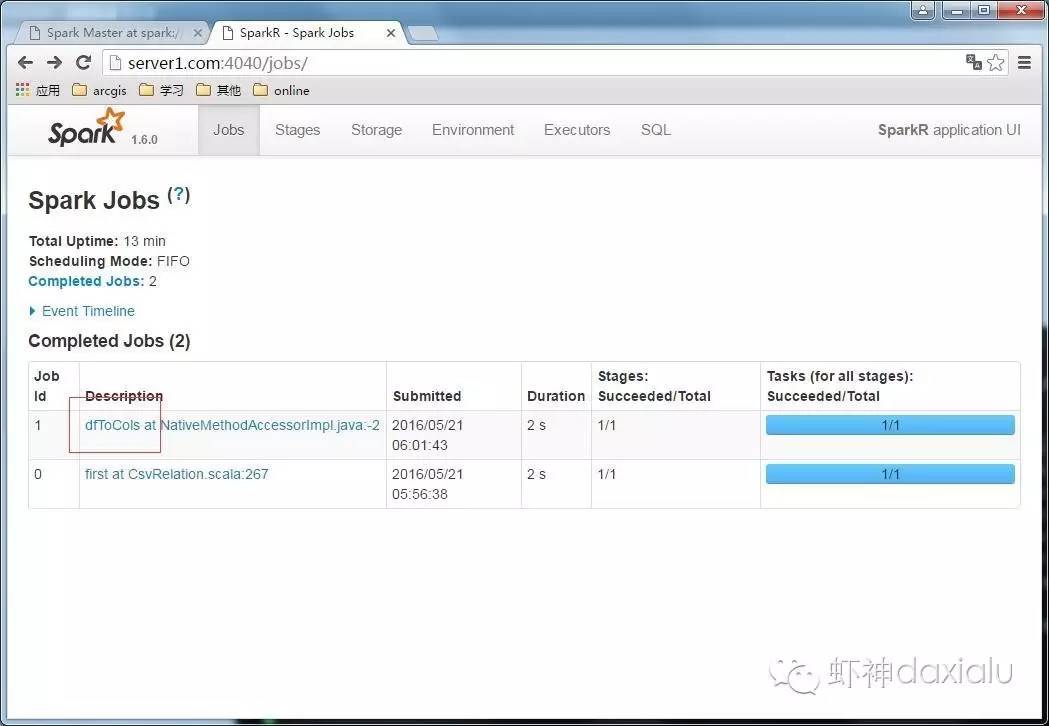The width and height of the screenshot is (1049, 726).
Task: Open job first at CsvRelation.scala:267
Action: [x=177, y=474]
